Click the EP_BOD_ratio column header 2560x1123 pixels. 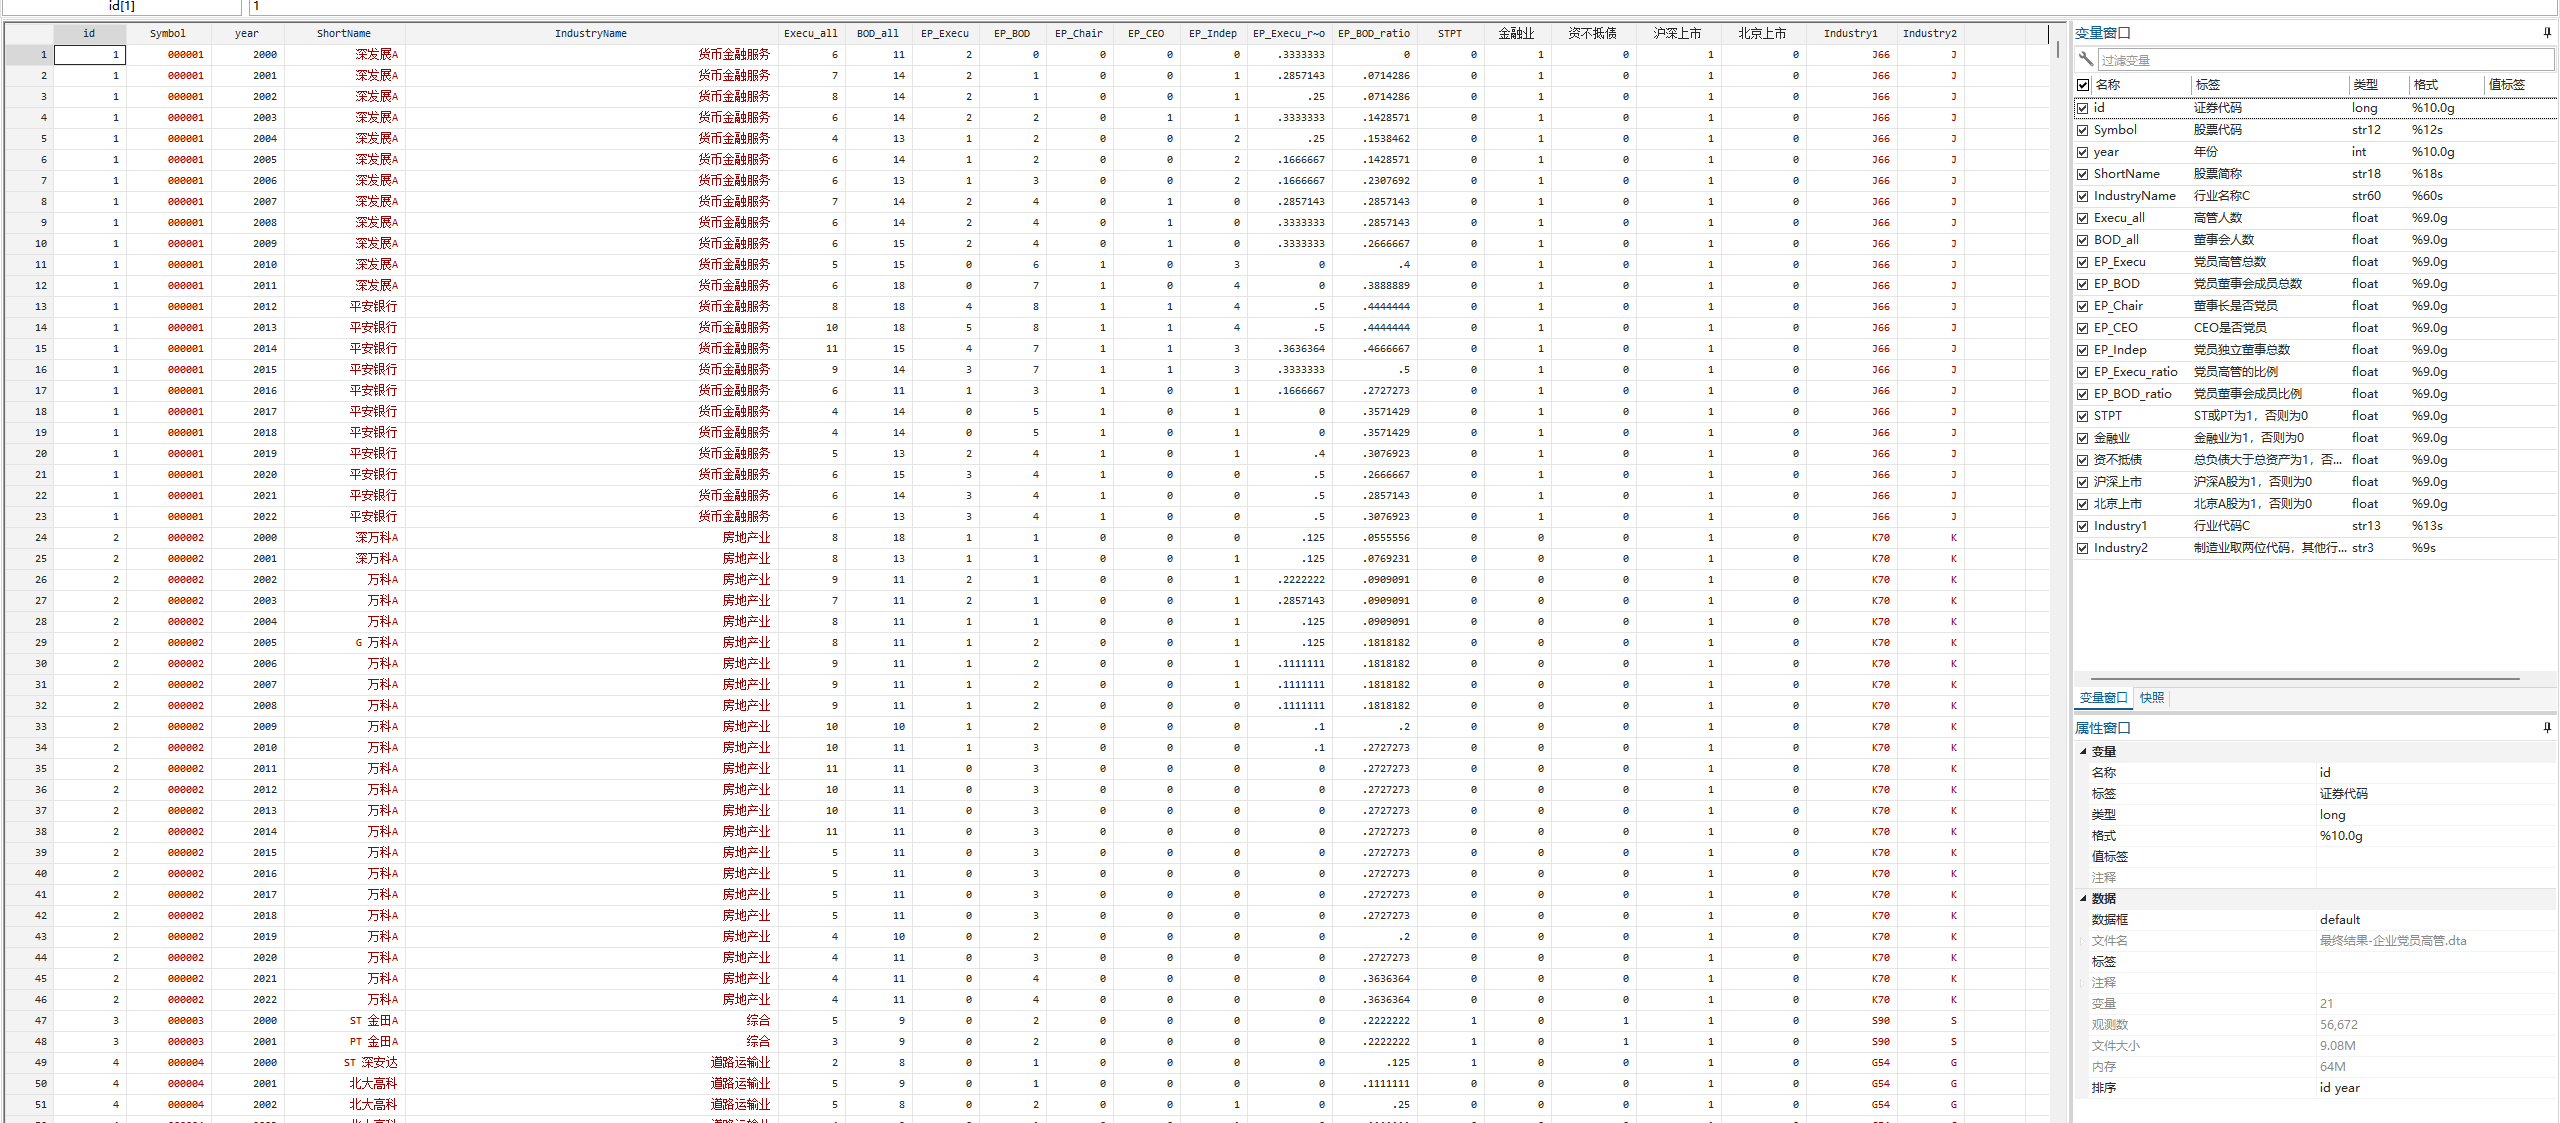coord(1374,33)
